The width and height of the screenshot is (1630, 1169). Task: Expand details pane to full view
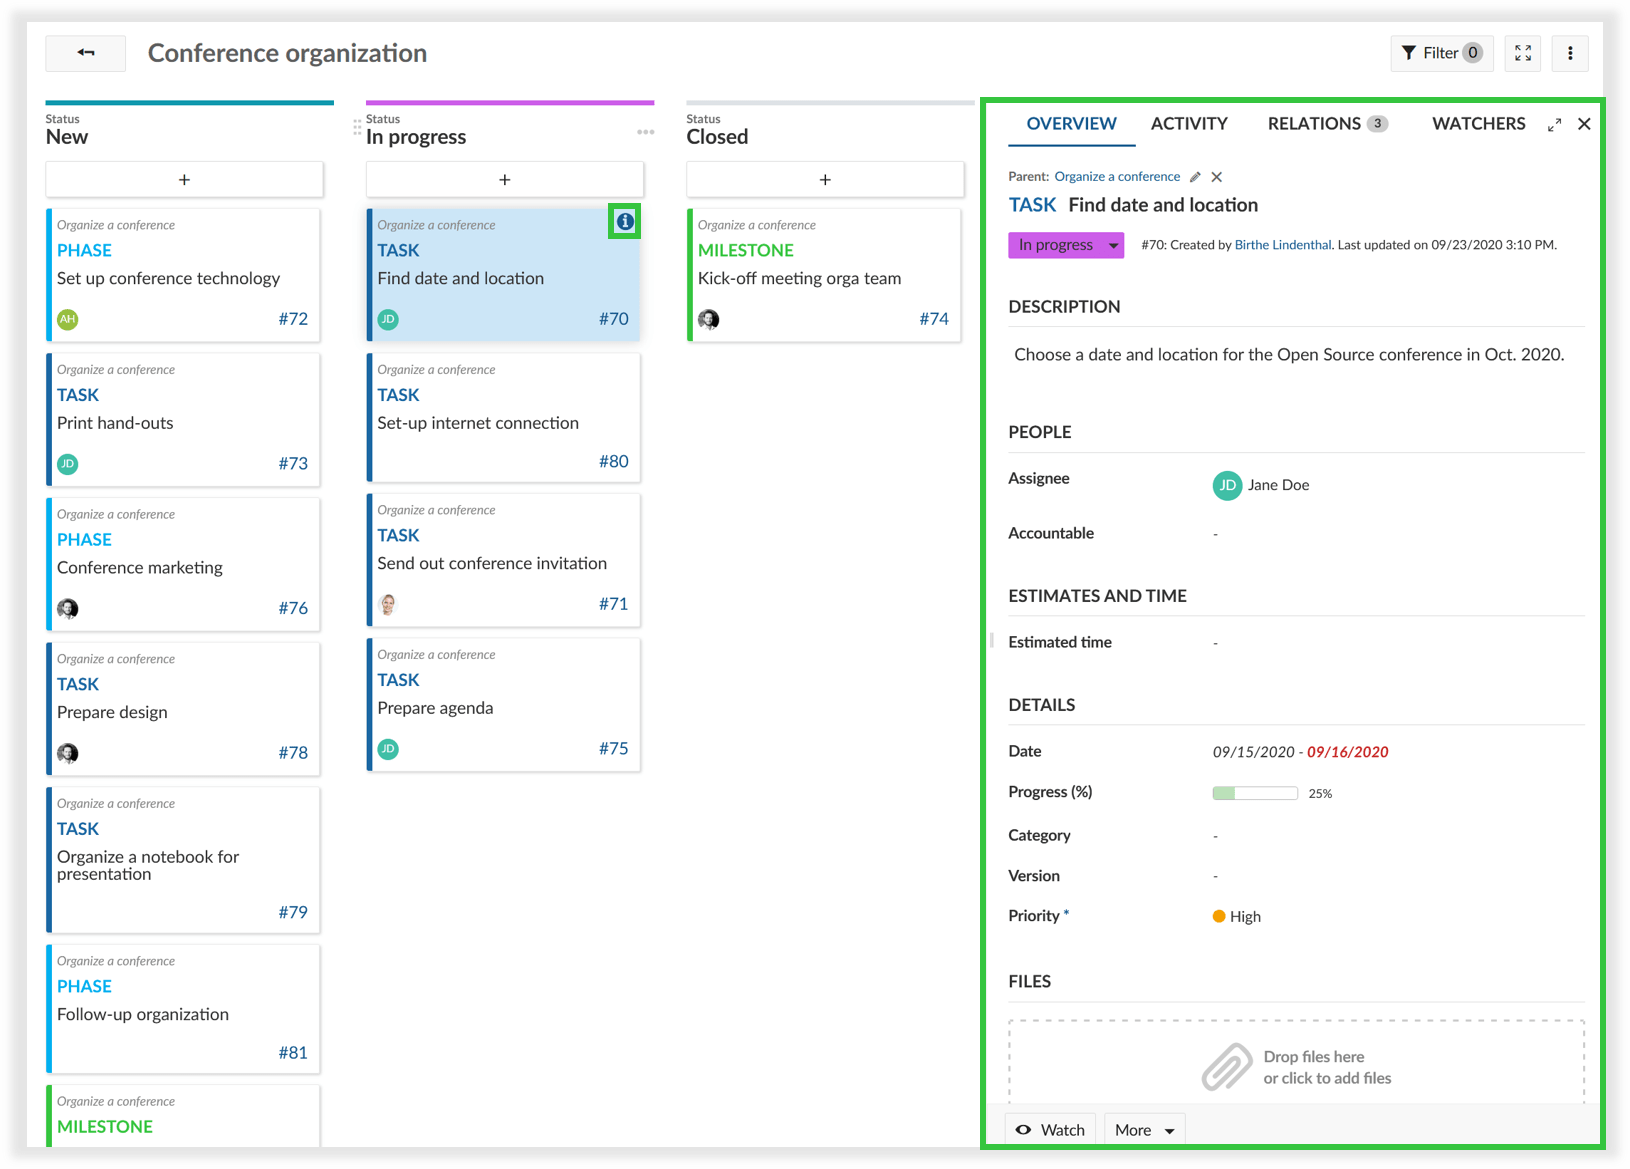coord(1554,125)
